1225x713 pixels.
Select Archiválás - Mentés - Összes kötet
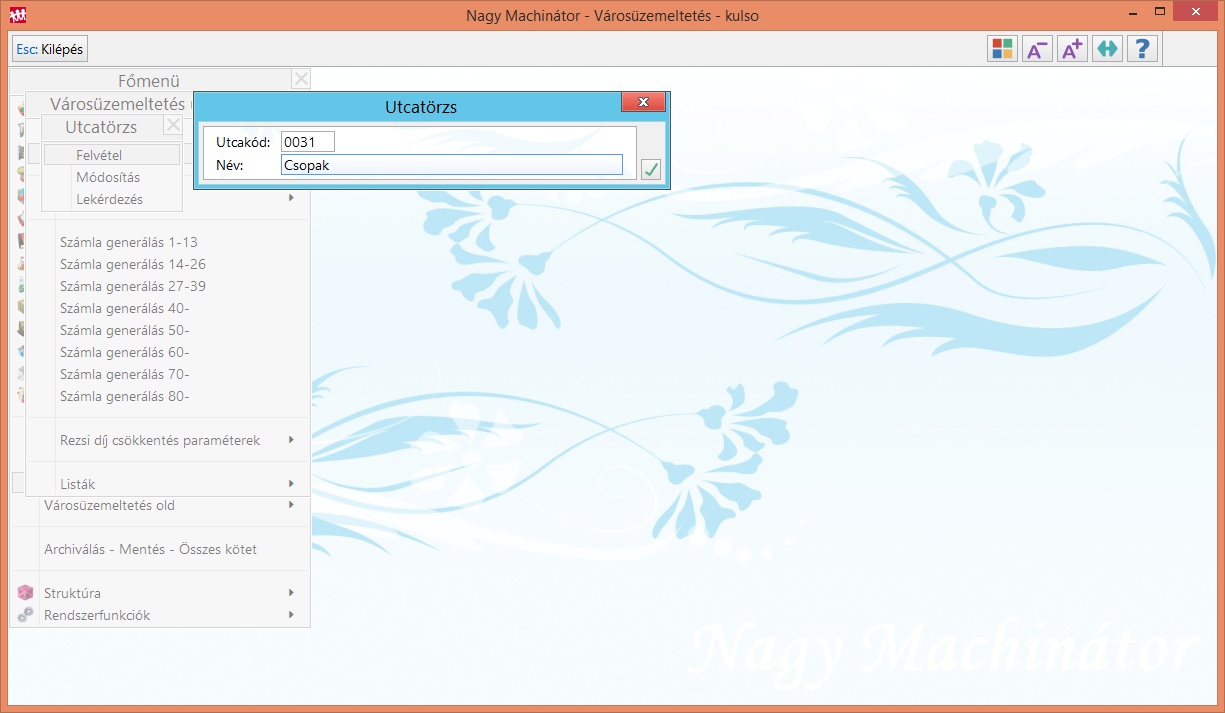click(x=151, y=549)
